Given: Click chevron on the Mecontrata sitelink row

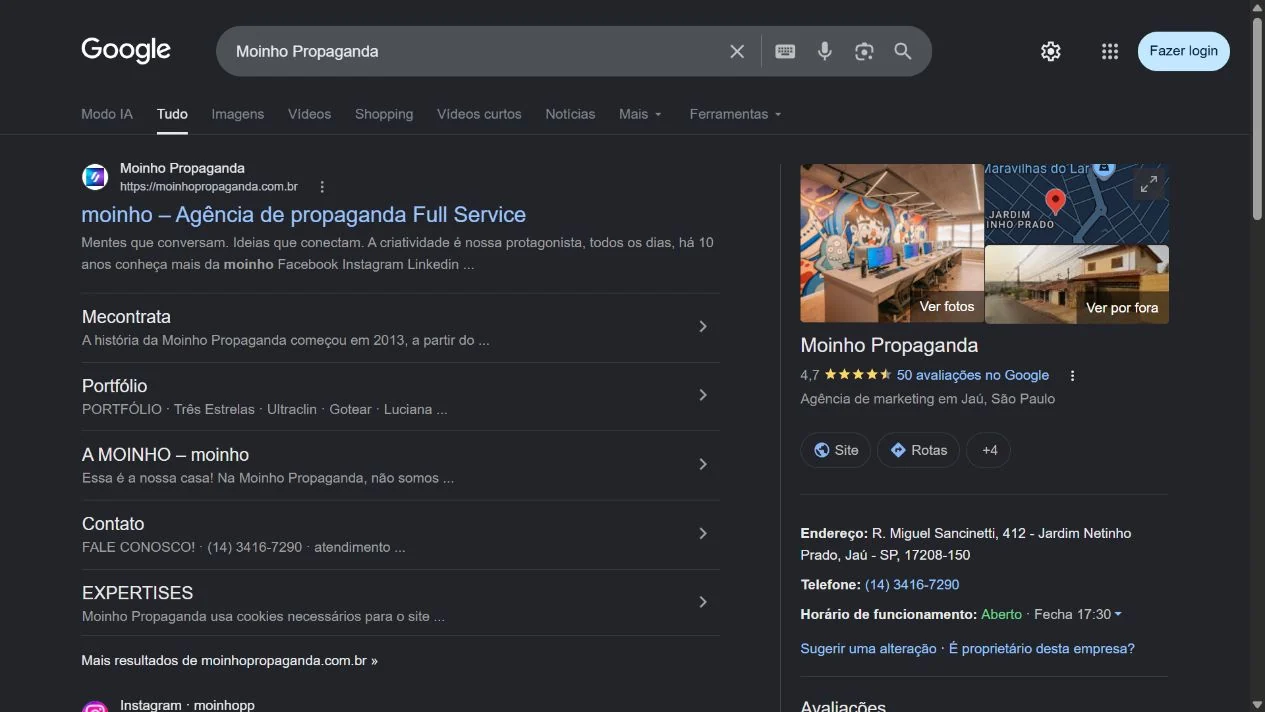Looking at the screenshot, I should (703, 327).
